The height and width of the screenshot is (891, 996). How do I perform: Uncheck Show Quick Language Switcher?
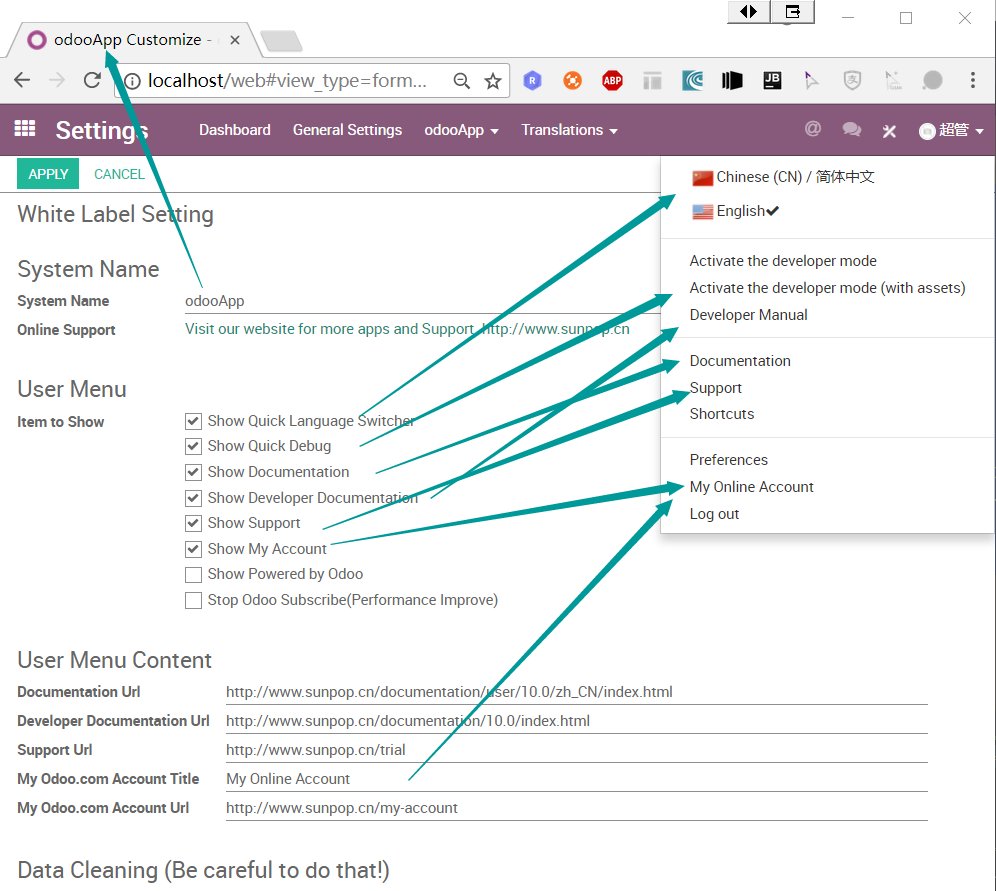coord(194,421)
